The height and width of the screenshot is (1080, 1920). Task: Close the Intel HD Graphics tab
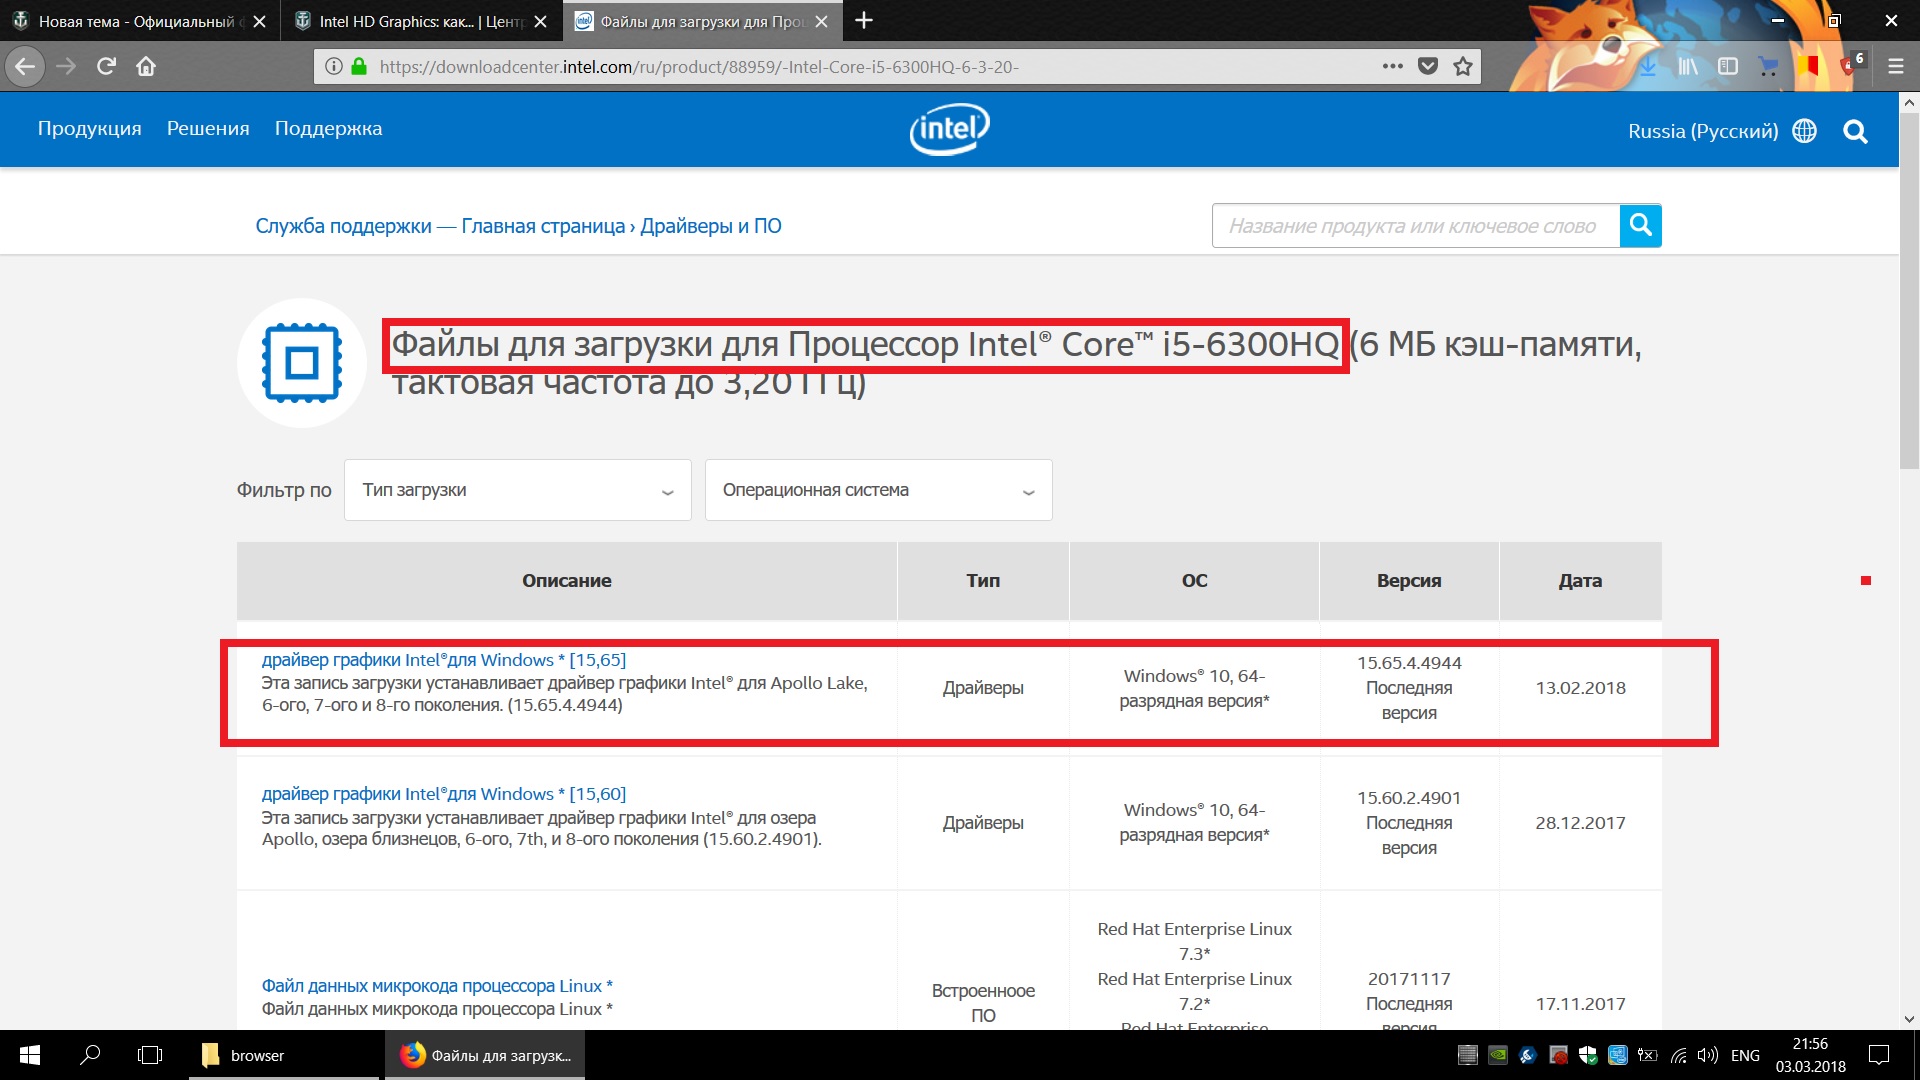tap(540, 21)
